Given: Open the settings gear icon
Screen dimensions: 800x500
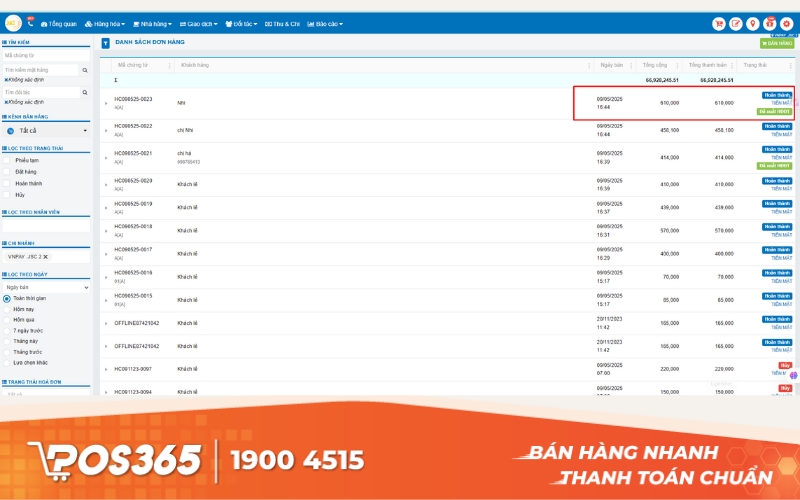Looking at the screenshot, I should [786, 23].
